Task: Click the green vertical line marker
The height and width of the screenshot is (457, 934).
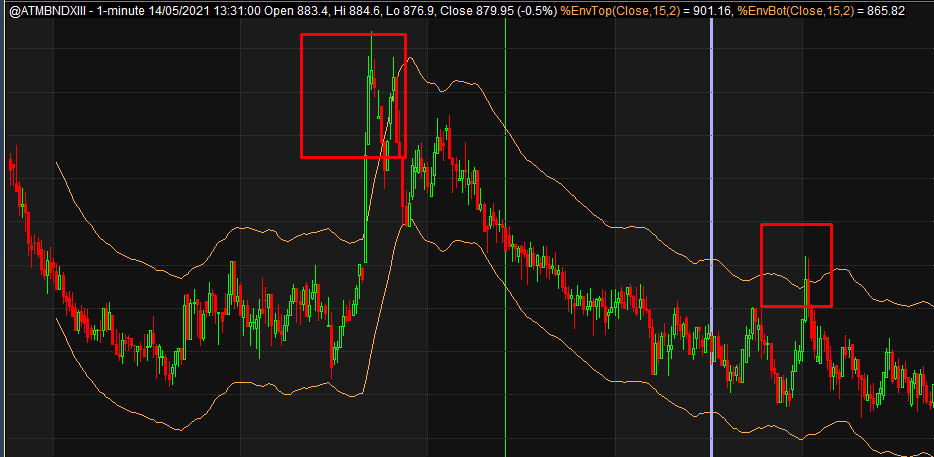Action: tap(505, 237)
